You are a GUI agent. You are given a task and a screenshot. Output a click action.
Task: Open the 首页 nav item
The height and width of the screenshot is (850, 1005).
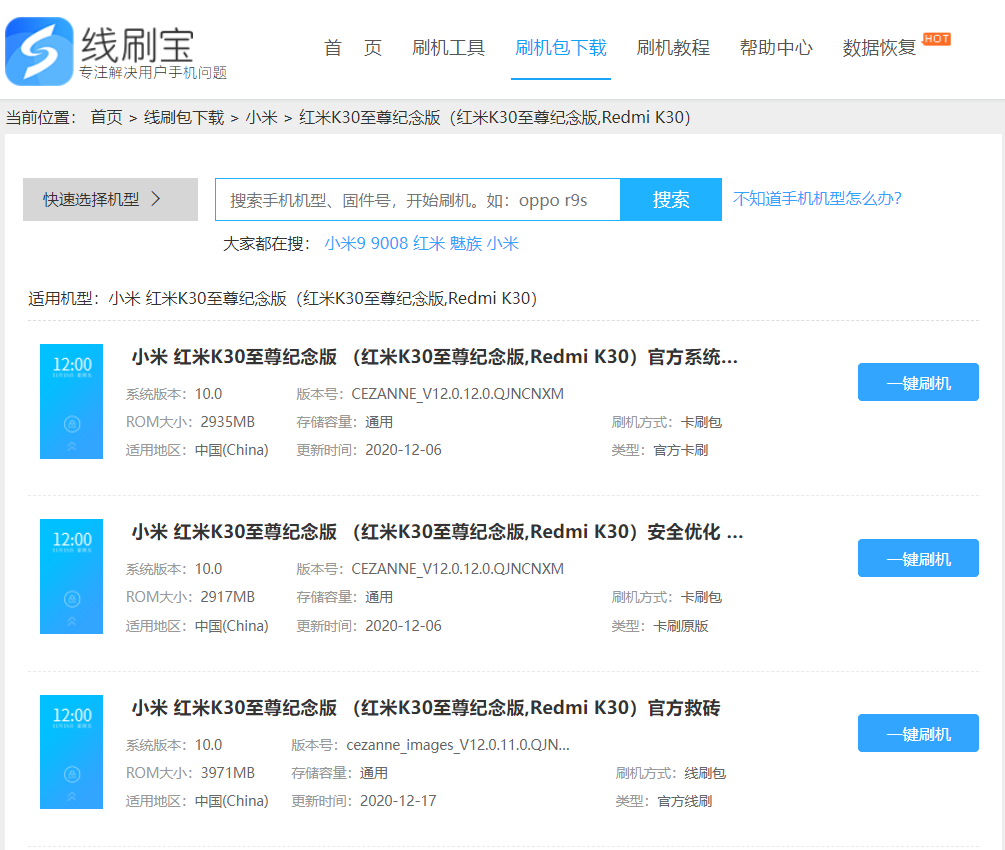coord(353,48)
